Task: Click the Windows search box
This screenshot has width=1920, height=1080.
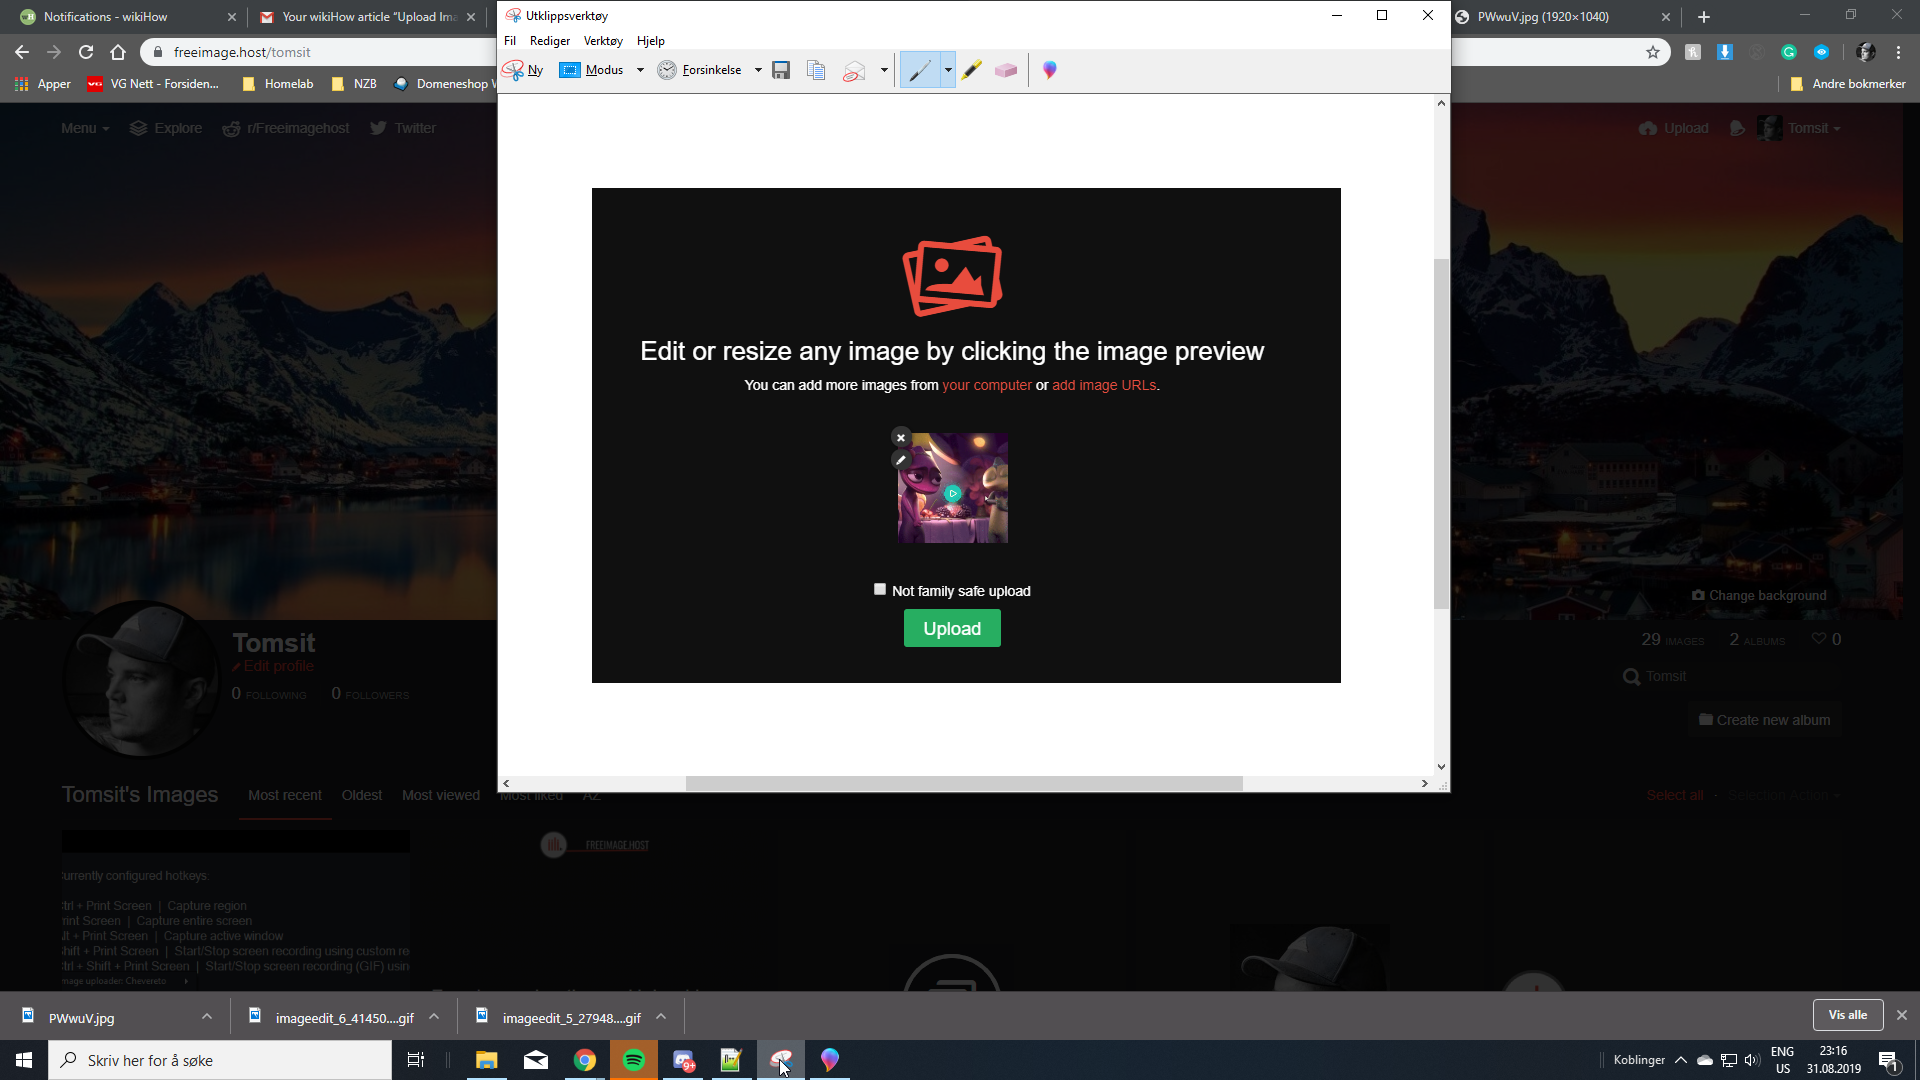Action: pyautogui.click(x=220, y=1060)
